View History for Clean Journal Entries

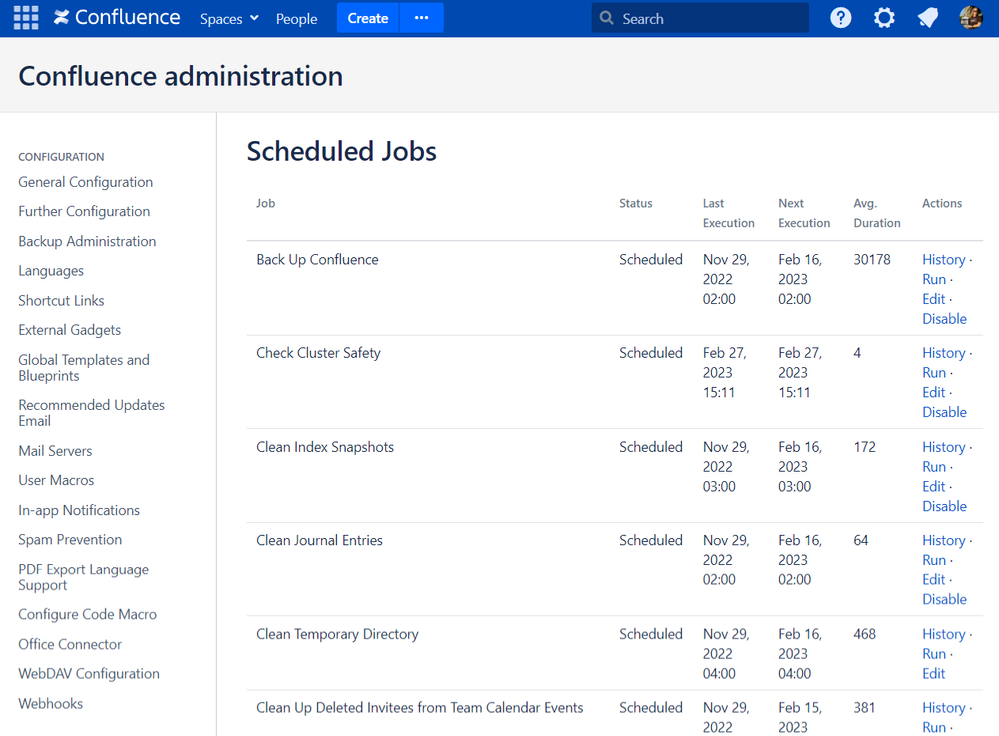point(944,540)
